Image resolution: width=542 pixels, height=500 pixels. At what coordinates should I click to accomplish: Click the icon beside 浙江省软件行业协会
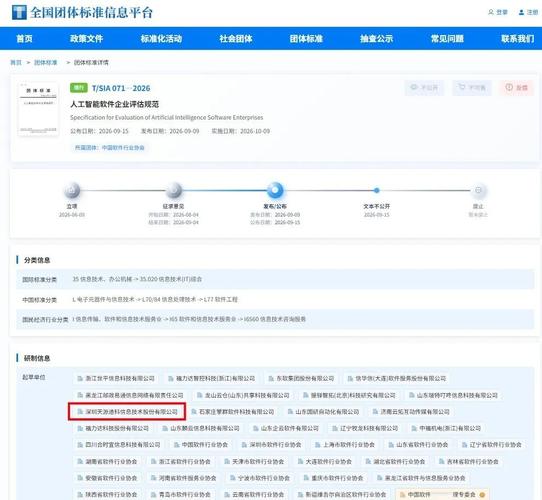pyautogui.click(x=153, y=461)
